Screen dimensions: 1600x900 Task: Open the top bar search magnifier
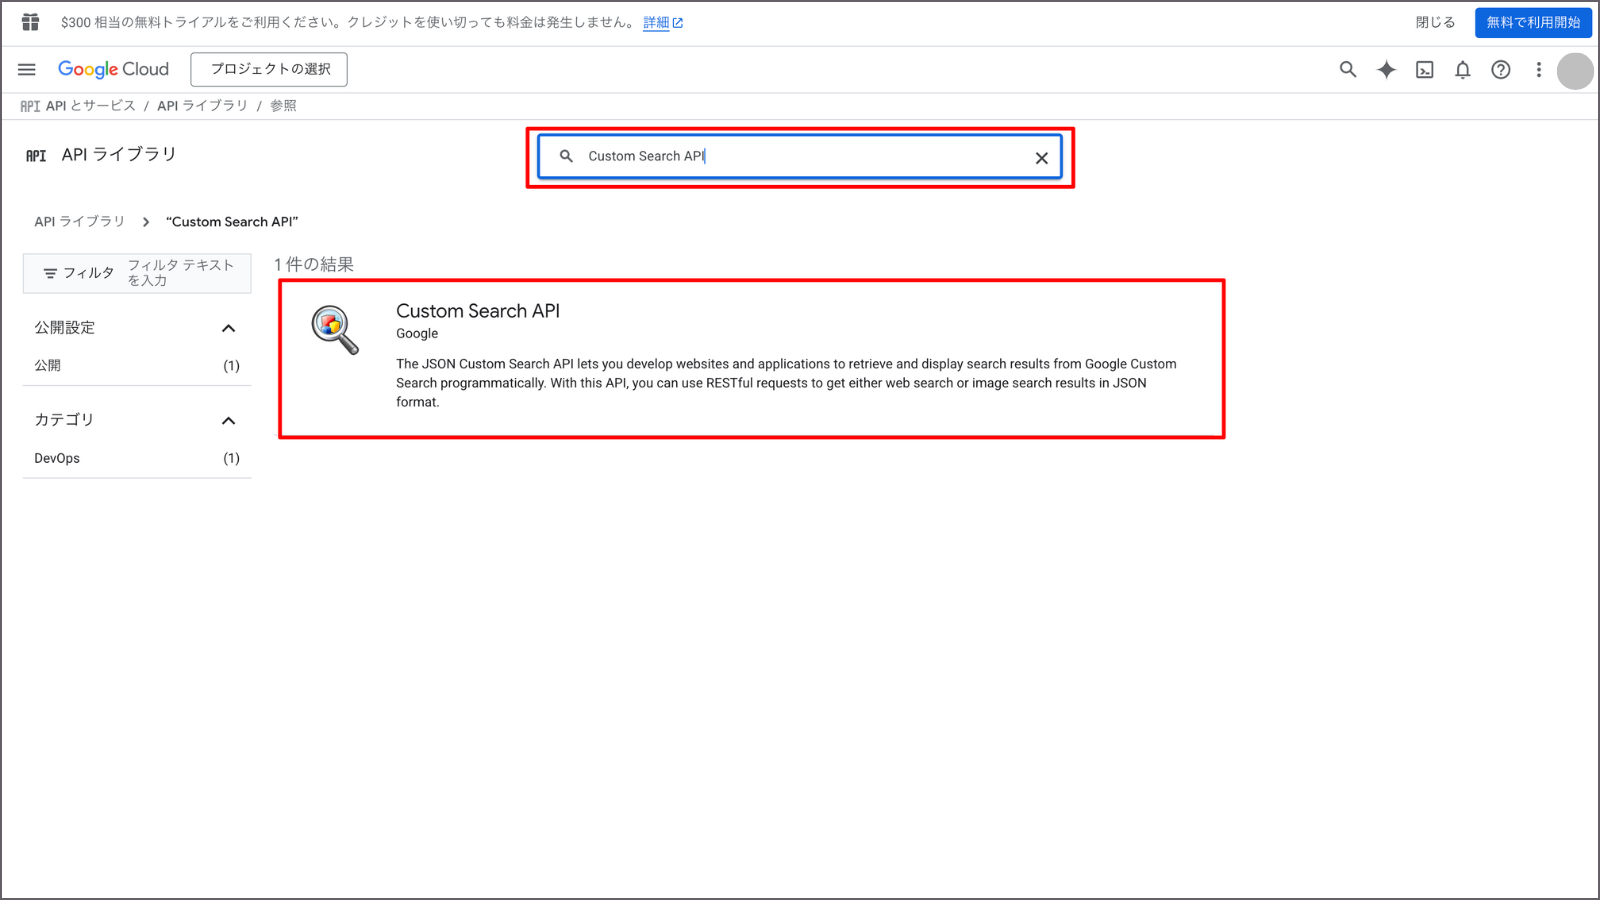tap(1348, 69)
